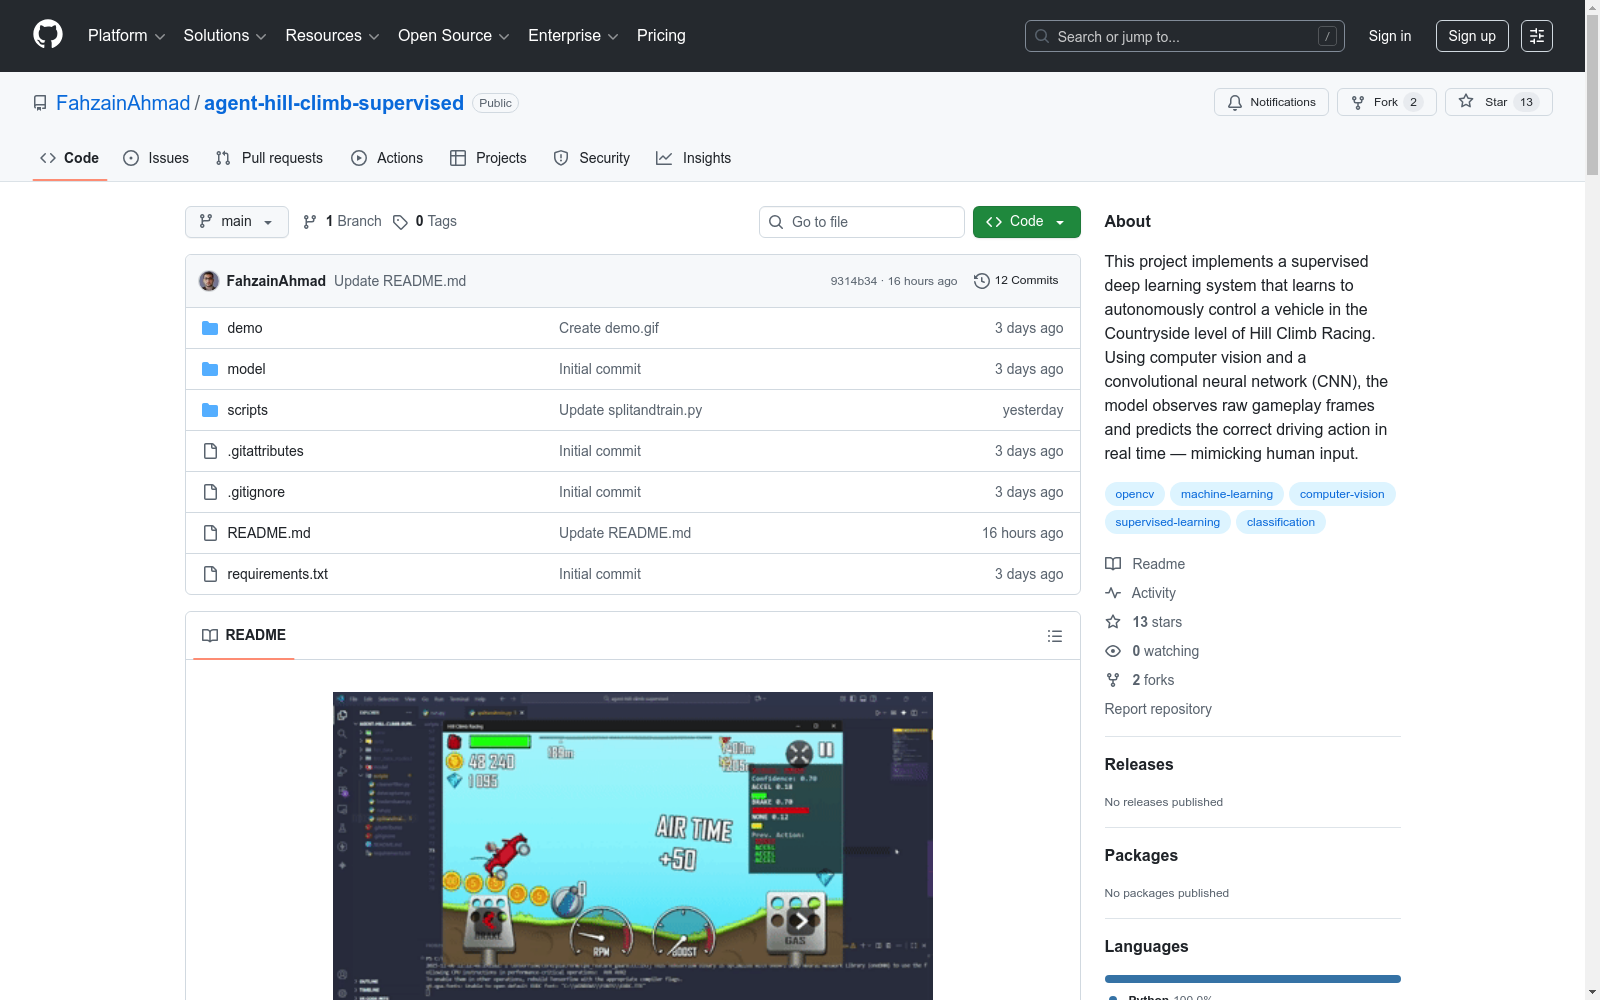Viewport: 1600px width, 1000px height.
Task: Open the FahzainAhmad owner link
Action: coord(123,103)
